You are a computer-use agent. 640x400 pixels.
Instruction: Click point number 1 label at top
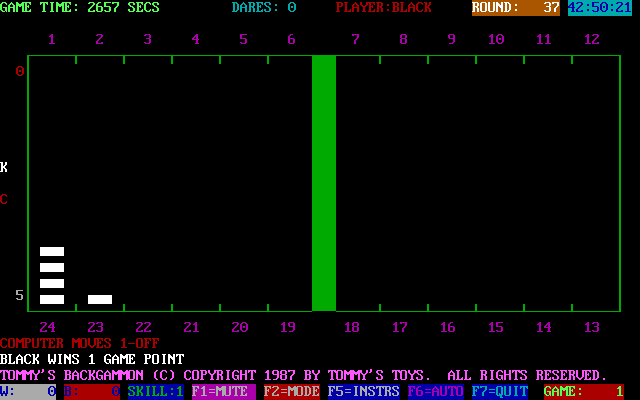[52, 39]
